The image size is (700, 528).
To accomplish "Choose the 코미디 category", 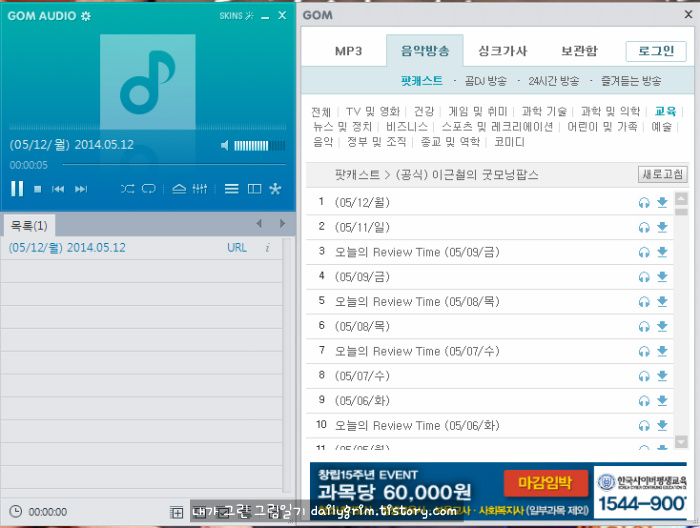I will click(509, 142).
